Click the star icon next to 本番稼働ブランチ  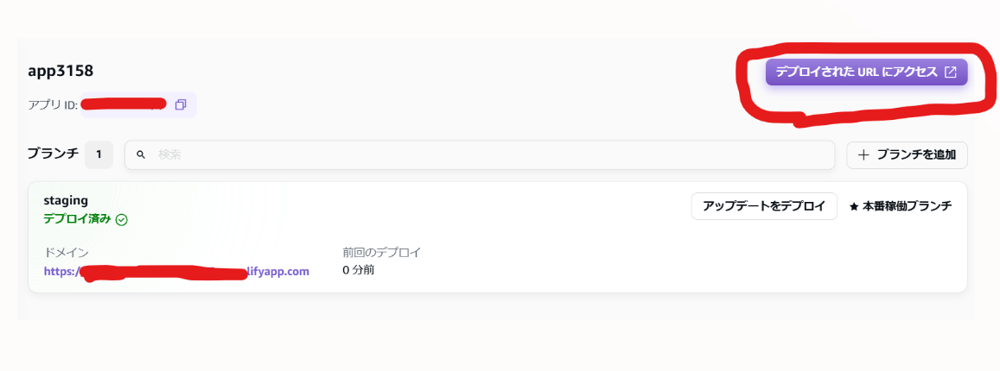(854, 207)
